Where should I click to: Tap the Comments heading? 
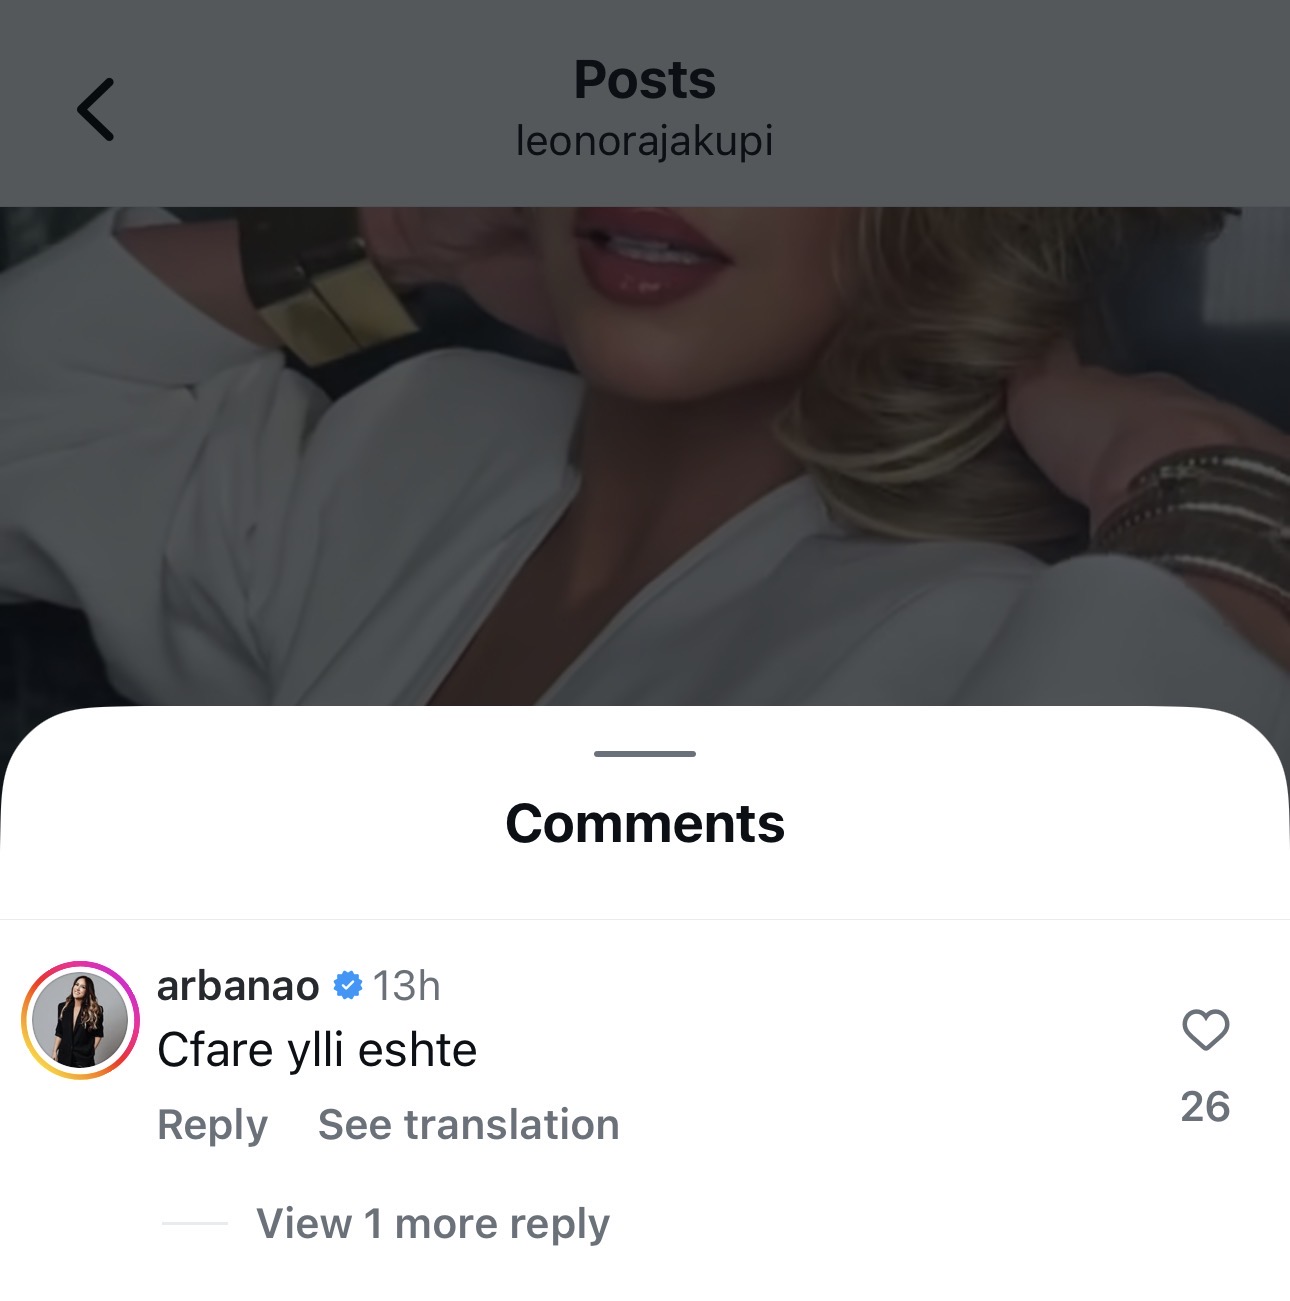(644, 824)
